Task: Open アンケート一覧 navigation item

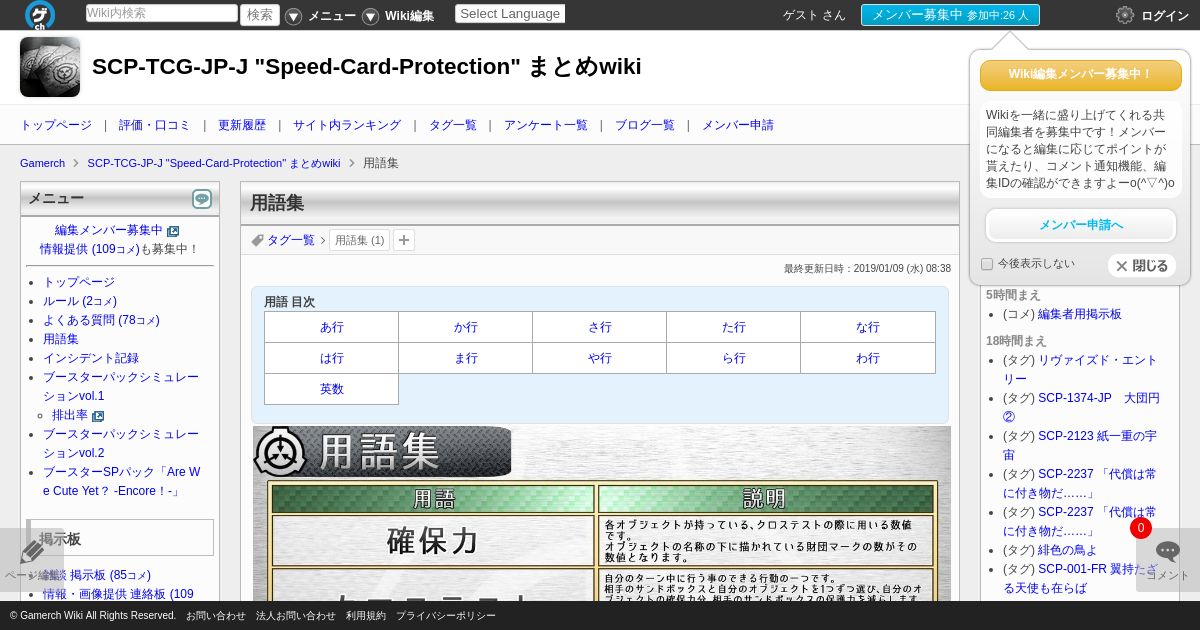Action: [x=546, y=125]
